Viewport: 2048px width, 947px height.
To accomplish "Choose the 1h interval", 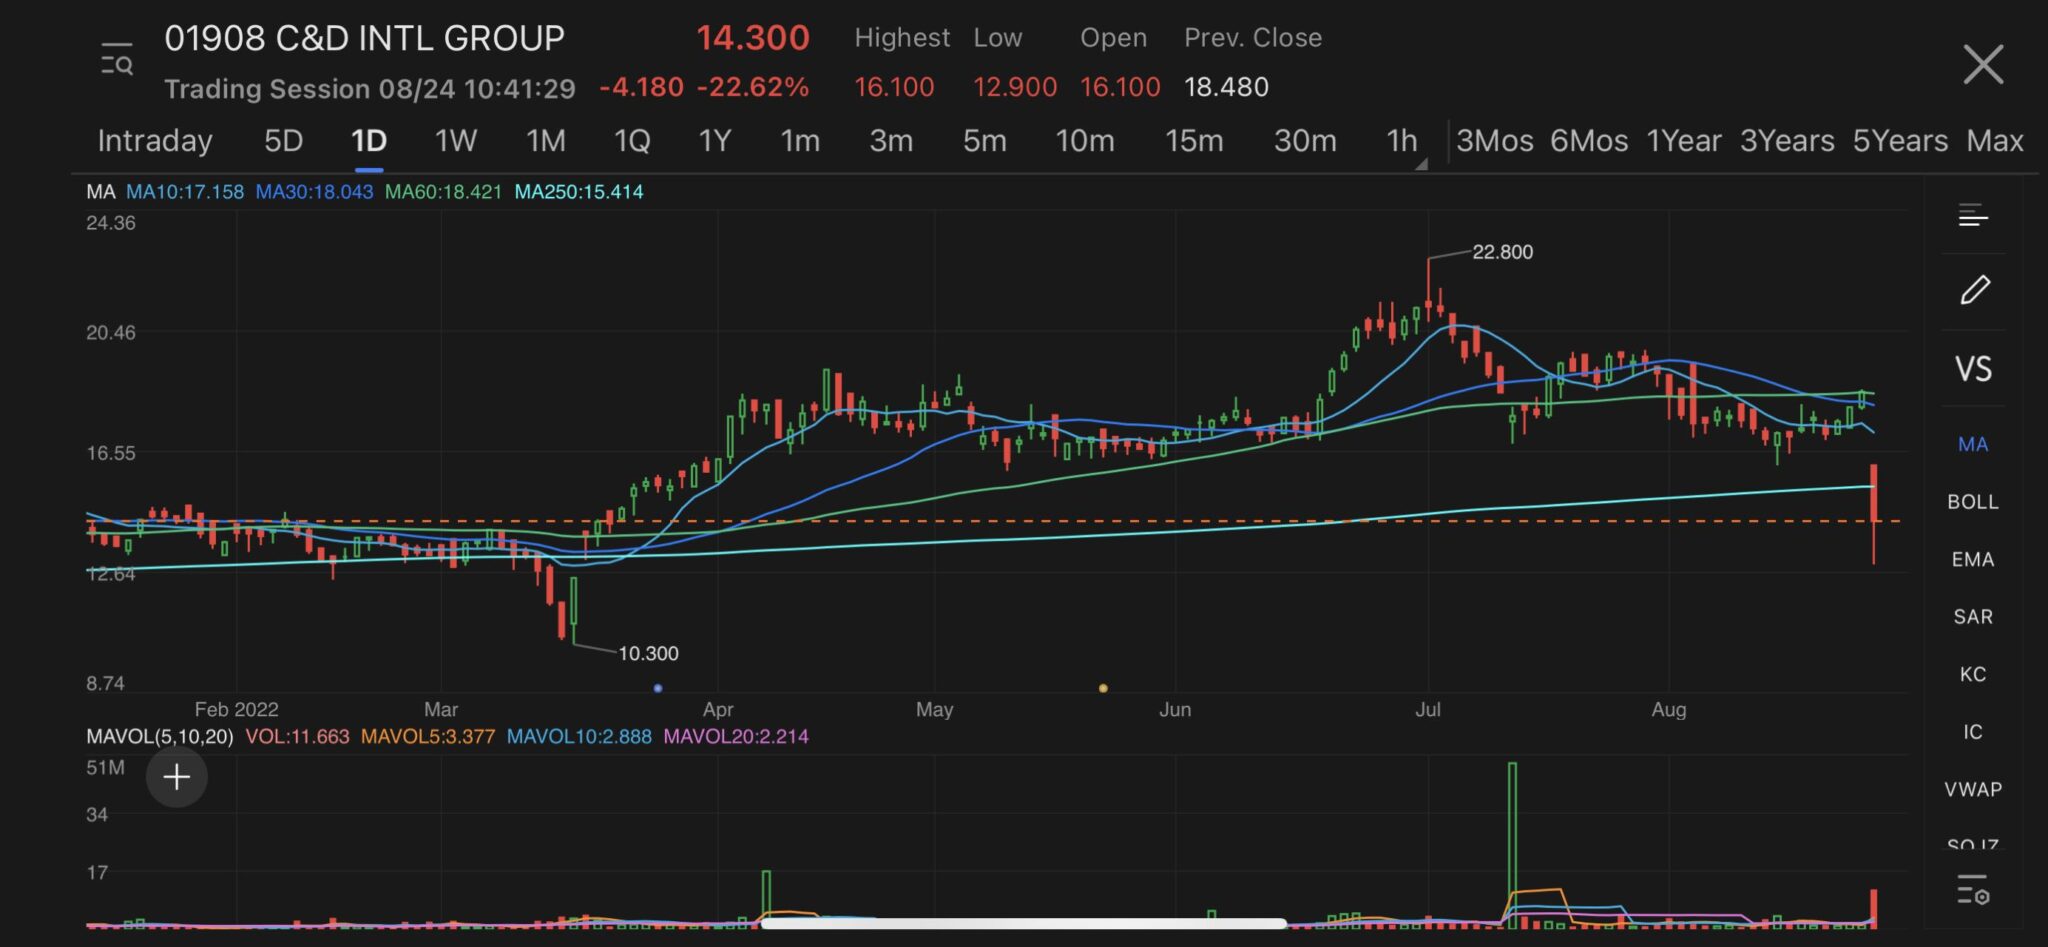I will [x=1402, y=141].
